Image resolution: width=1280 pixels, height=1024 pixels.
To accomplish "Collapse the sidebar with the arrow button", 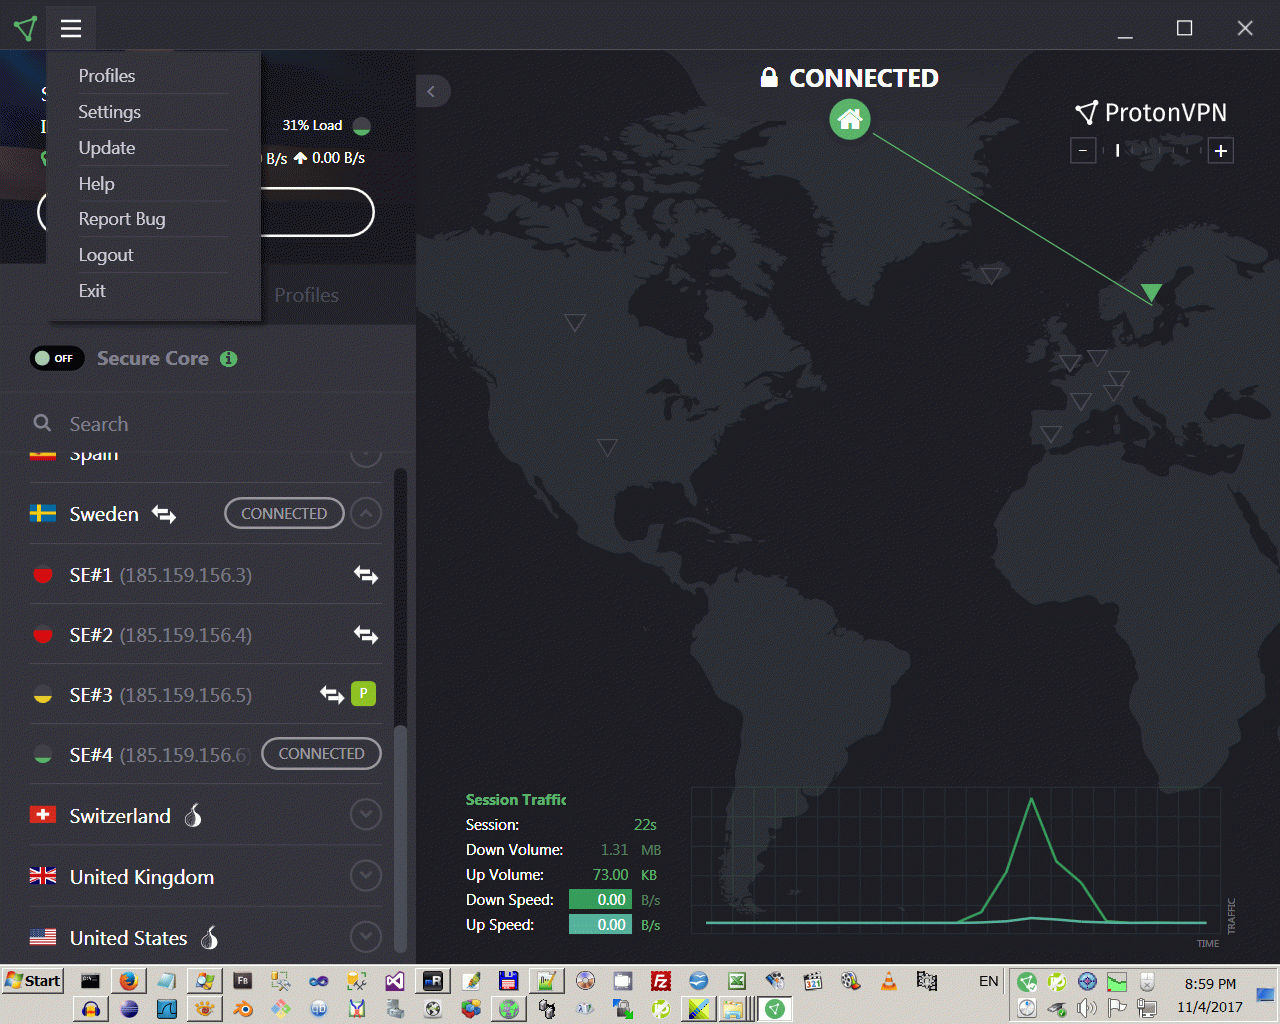I will click(x=432, y=91).
